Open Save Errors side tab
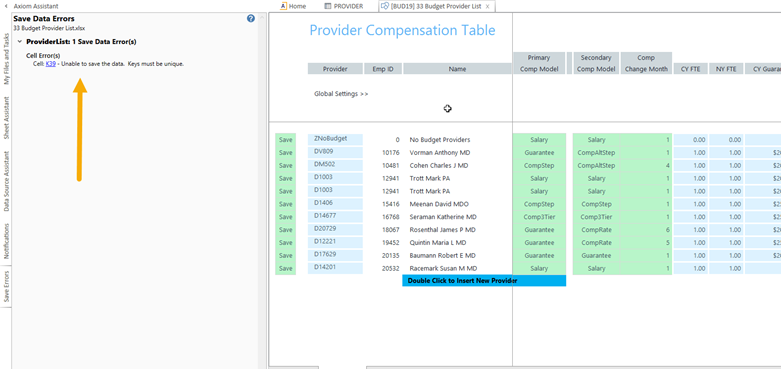This screenshot has height=369, width=781. pos(6,287)
